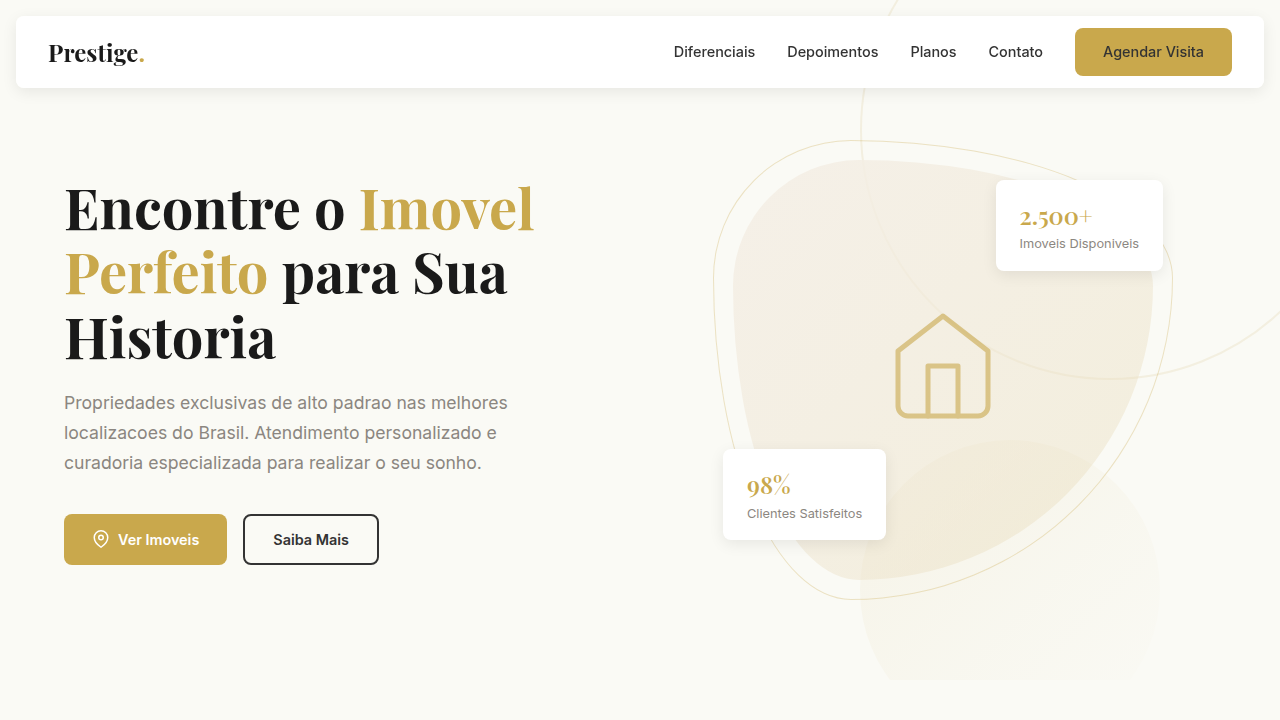Open the Depoimentos section from navigation

832,52
